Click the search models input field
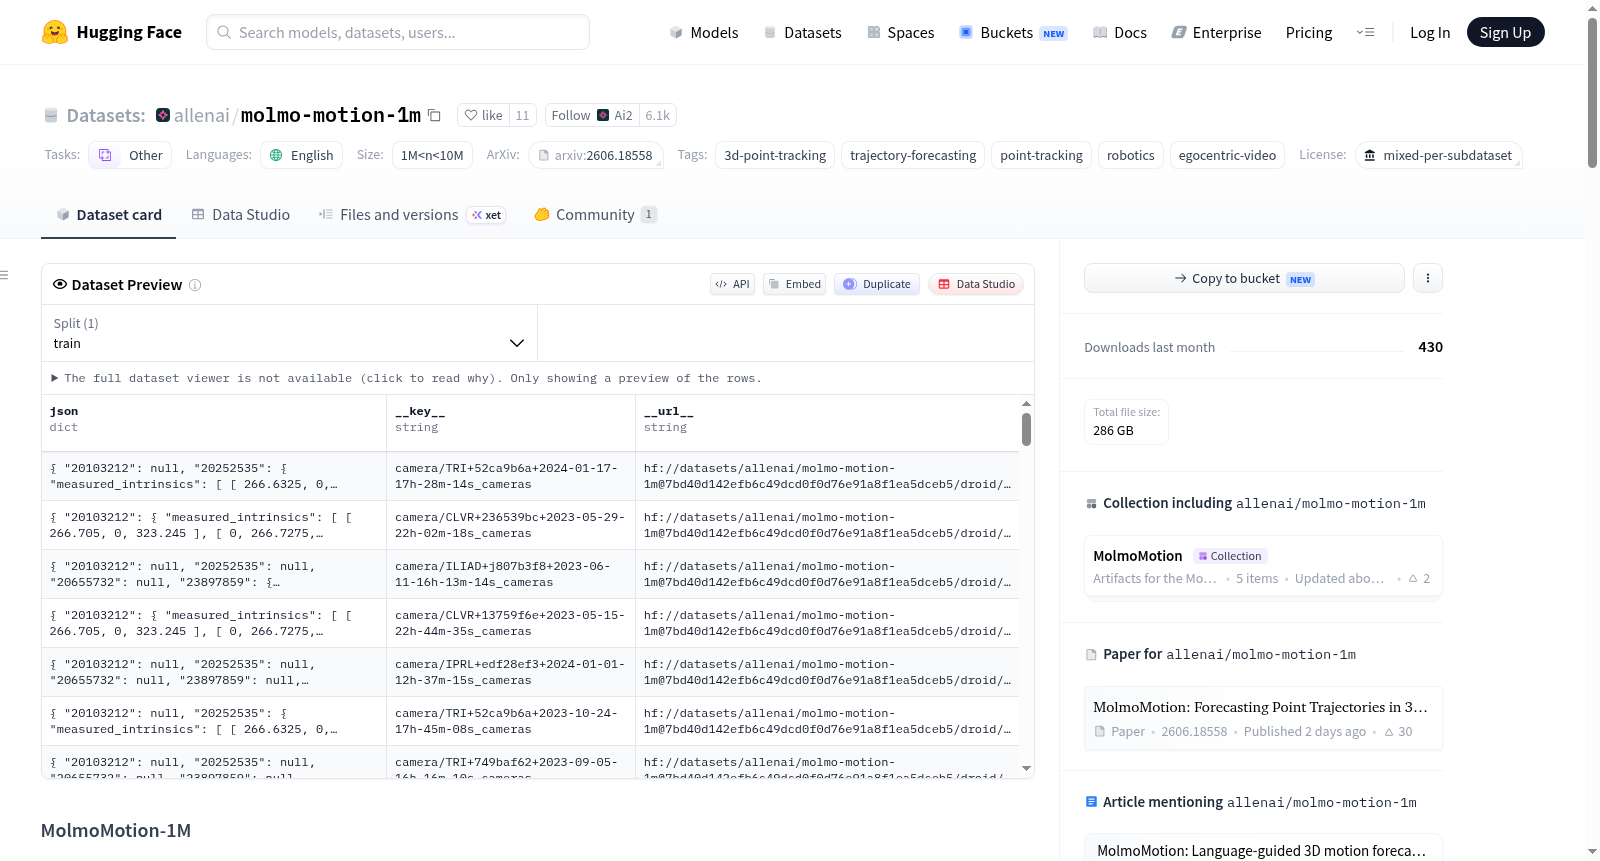1600x861 pixels. click(x=398, y=32)
